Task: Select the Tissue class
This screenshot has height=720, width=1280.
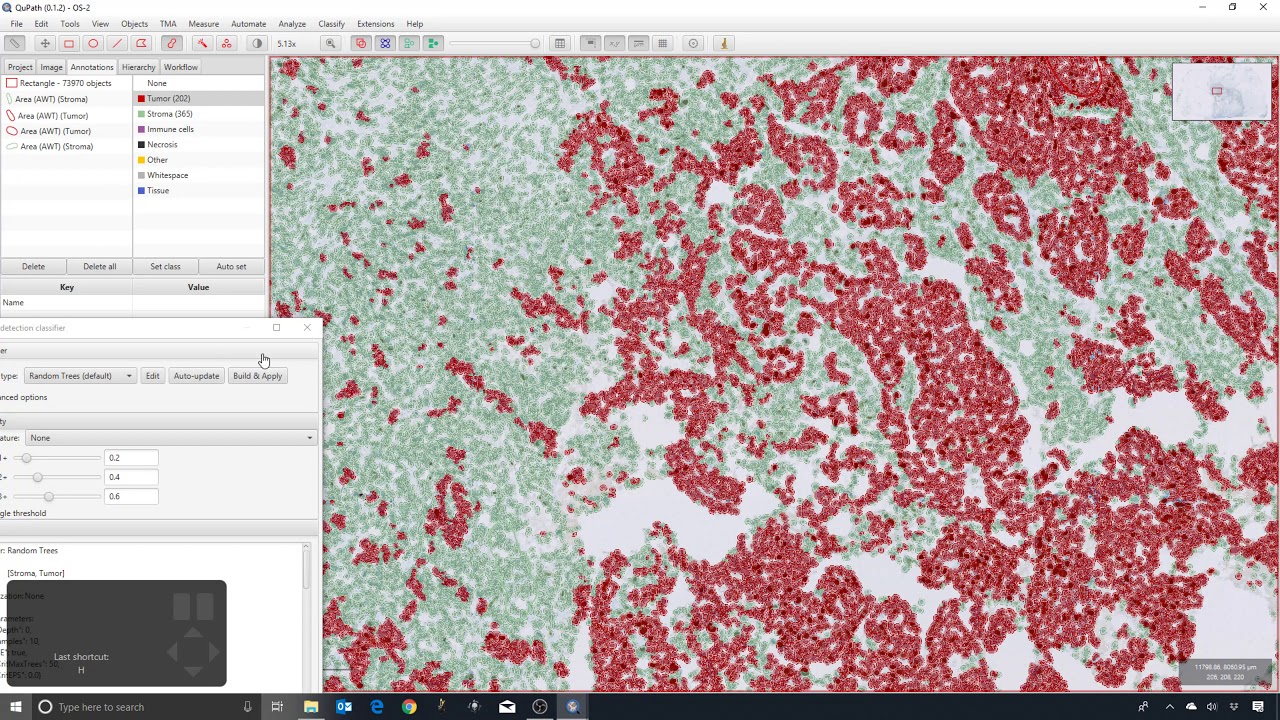Action: tap(199, 190)
